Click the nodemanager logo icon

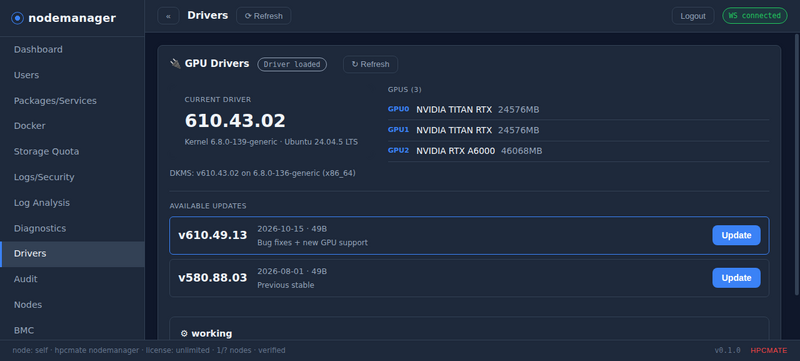click(x=17, y=18)
